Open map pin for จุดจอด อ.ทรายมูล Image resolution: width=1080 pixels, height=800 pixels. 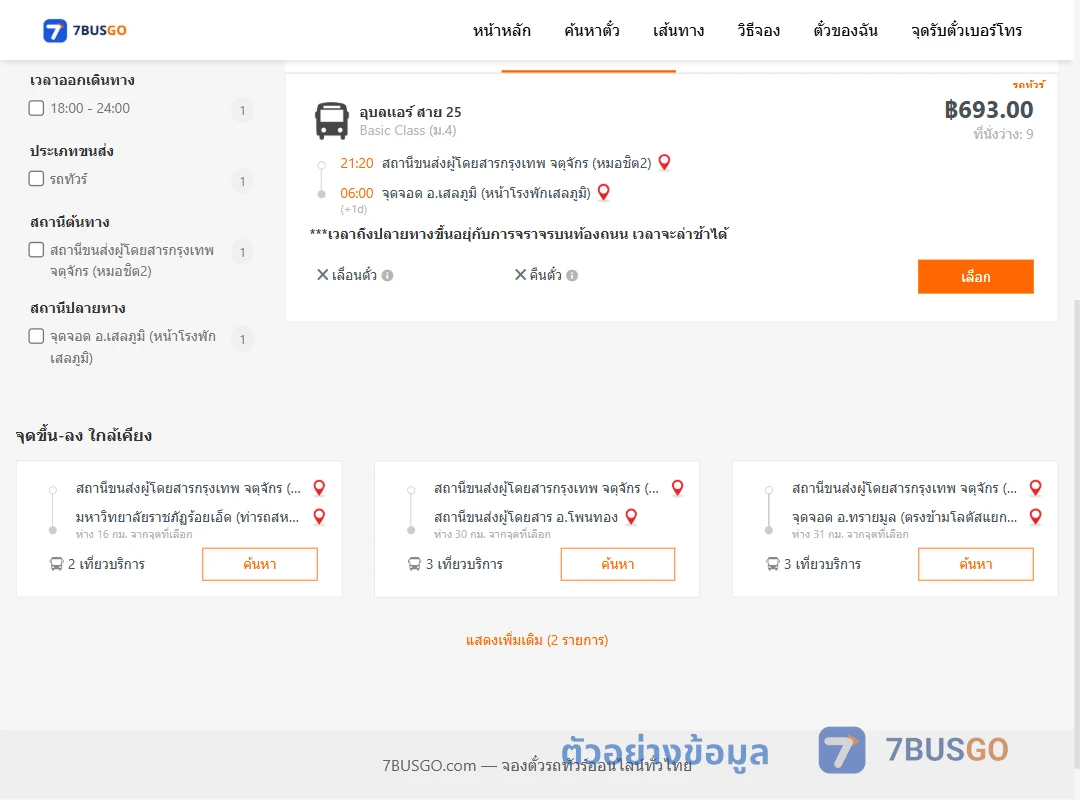pyautogui.click(x=1035, y=516)
